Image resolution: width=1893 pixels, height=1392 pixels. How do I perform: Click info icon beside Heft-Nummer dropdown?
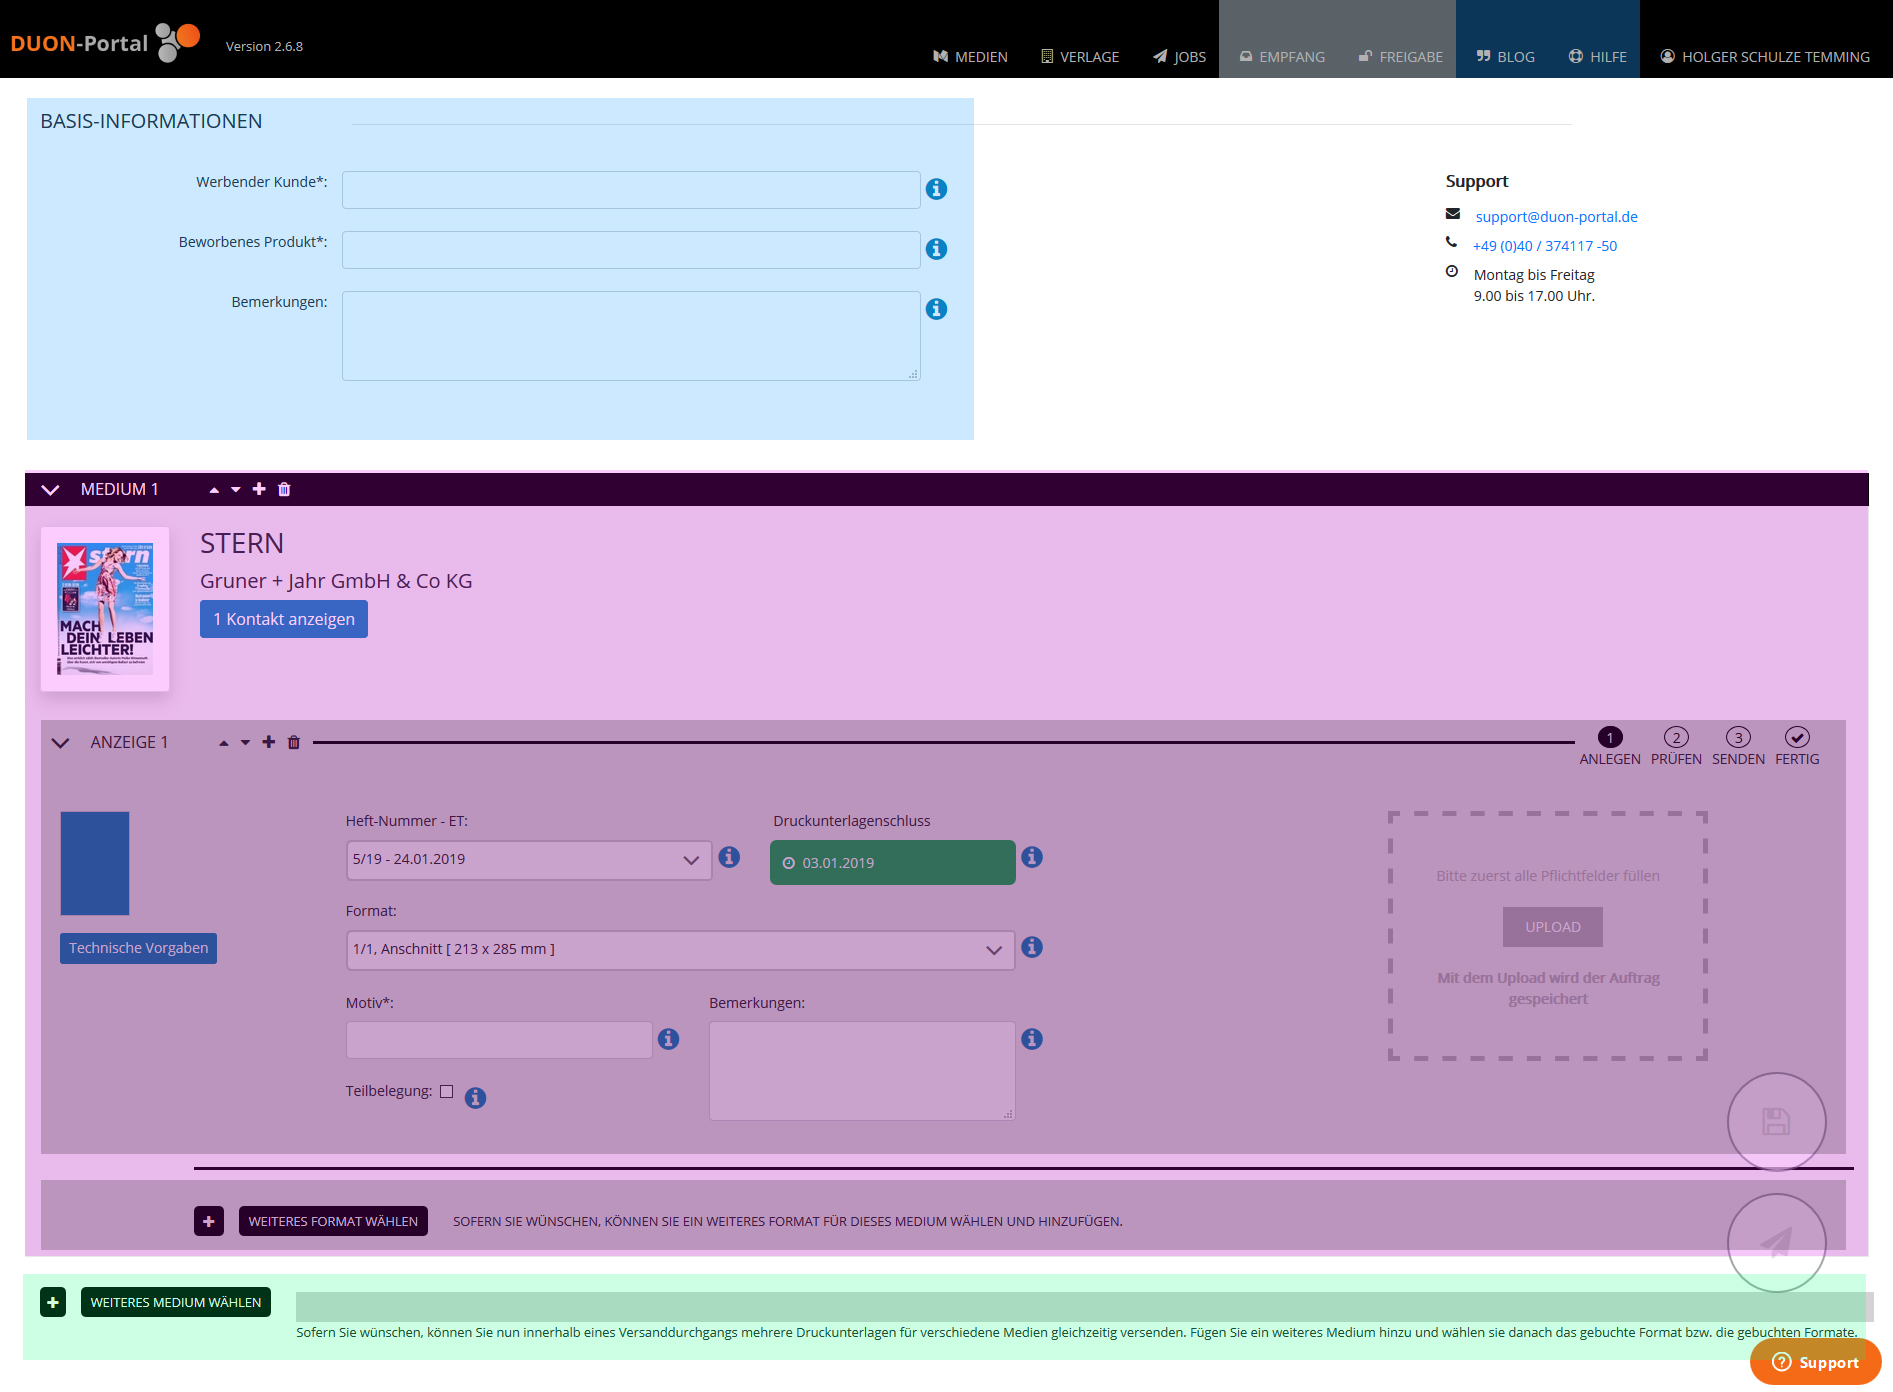pyautogui.click(x=730, y=857)
